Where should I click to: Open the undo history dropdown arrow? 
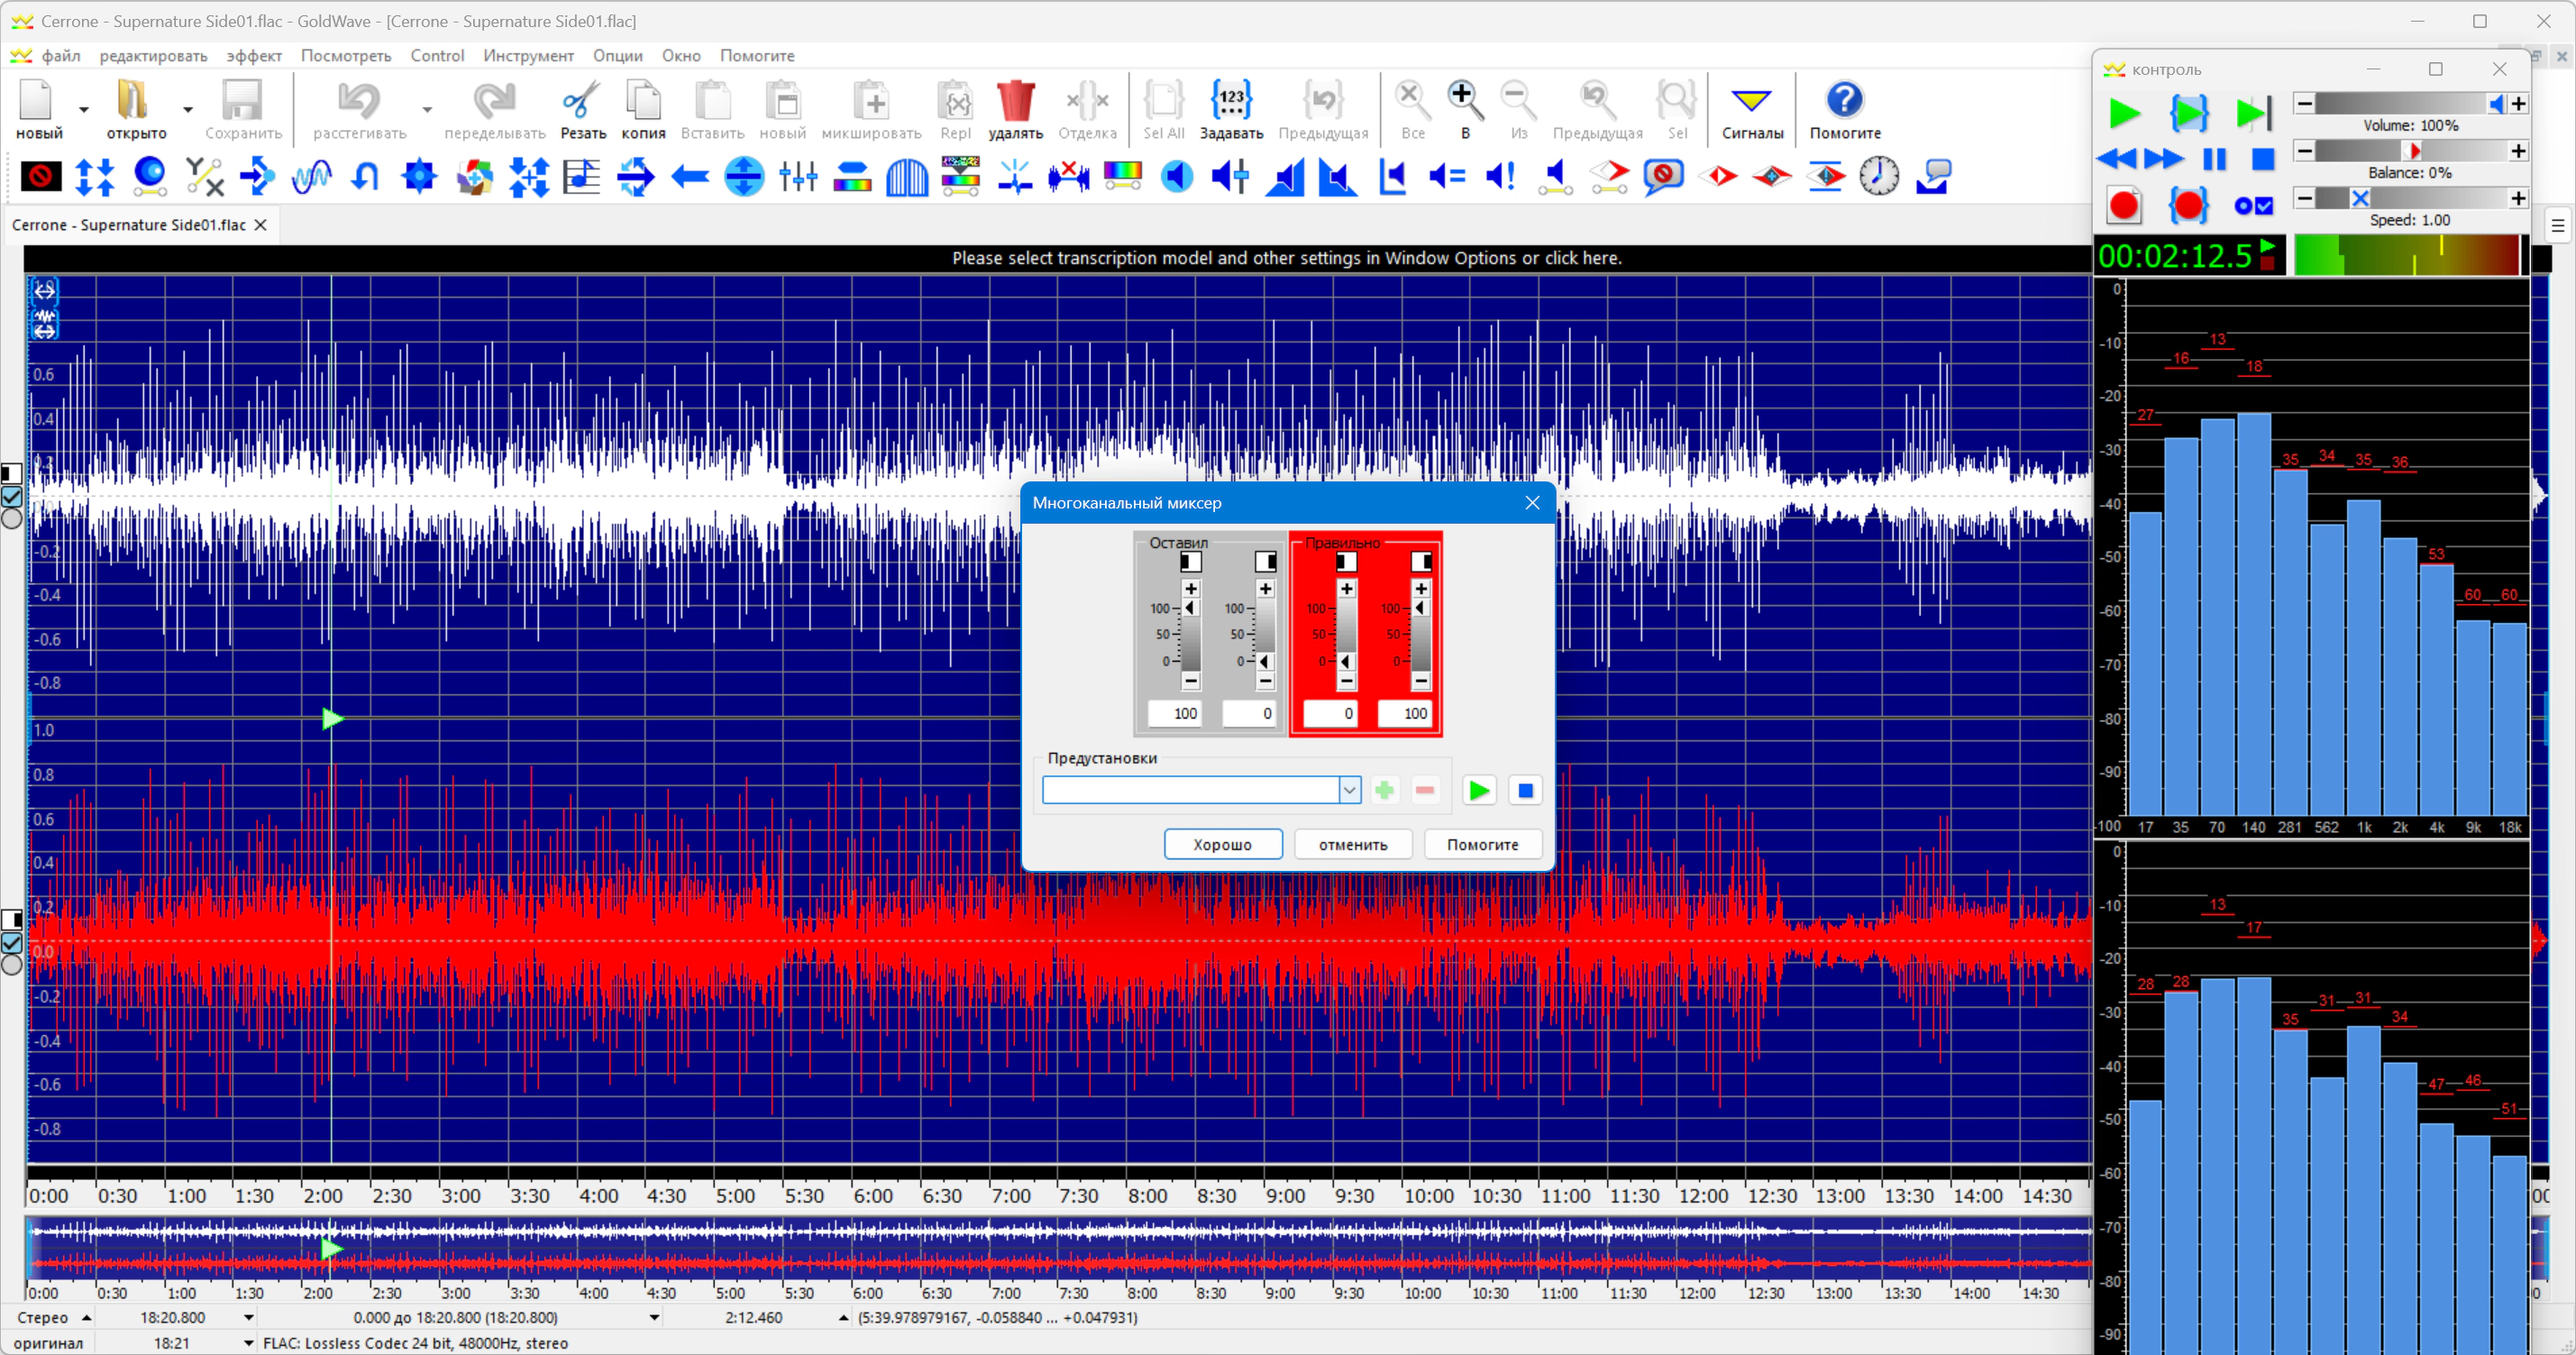coord(427,109)
